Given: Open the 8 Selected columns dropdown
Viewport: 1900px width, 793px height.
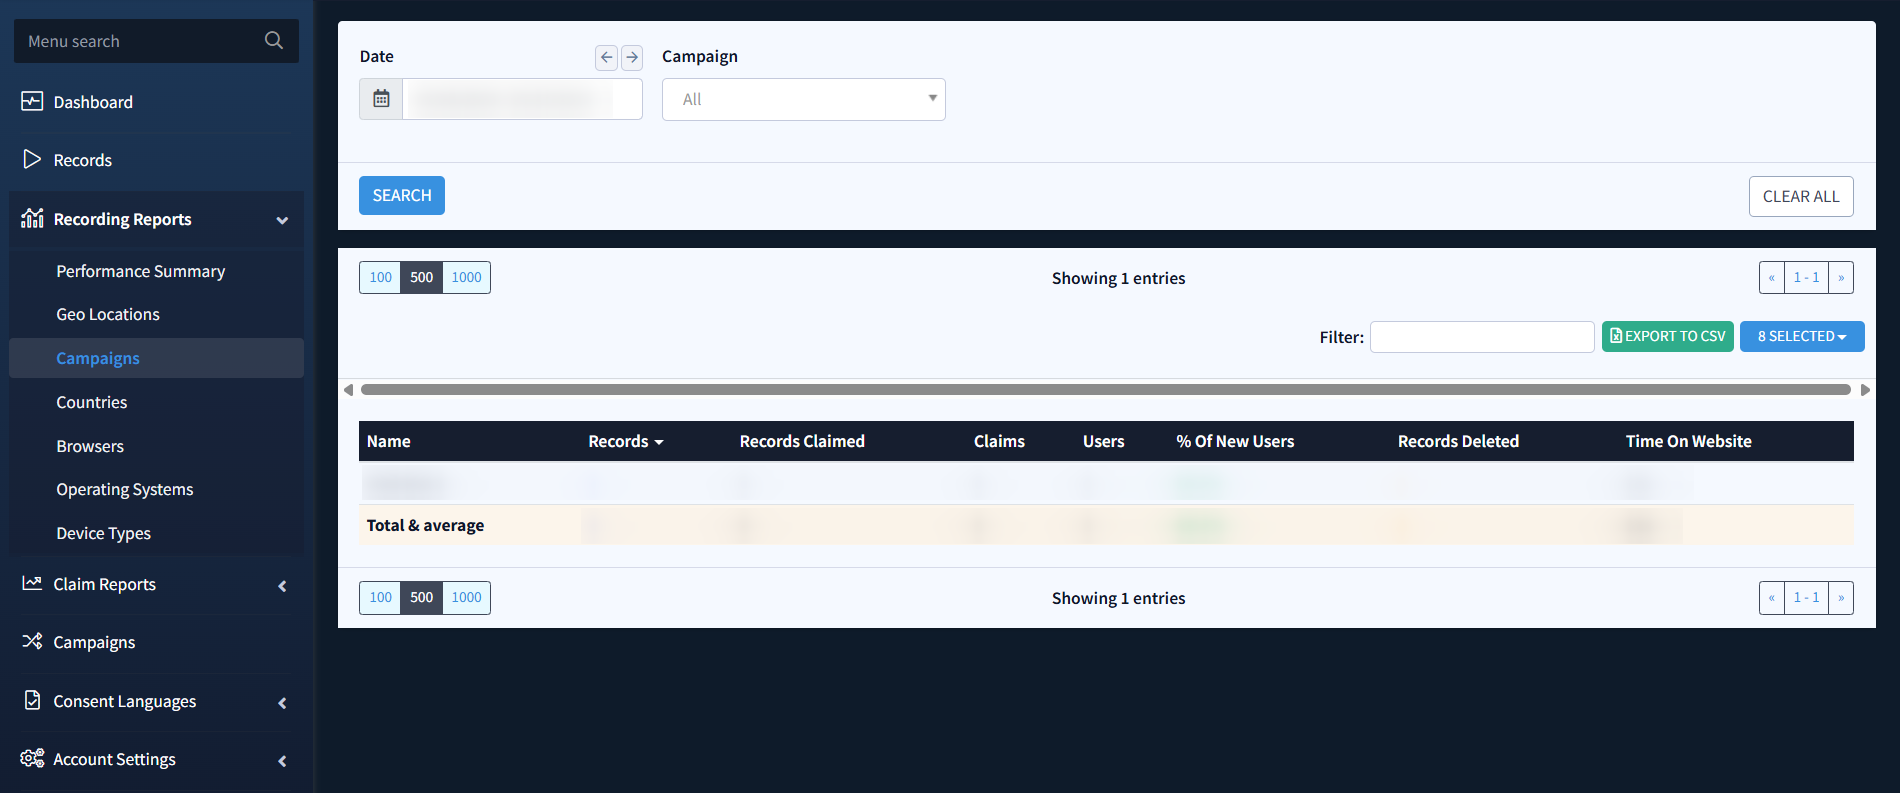Looking at the screenshot, I should [x=1801, y=337].
